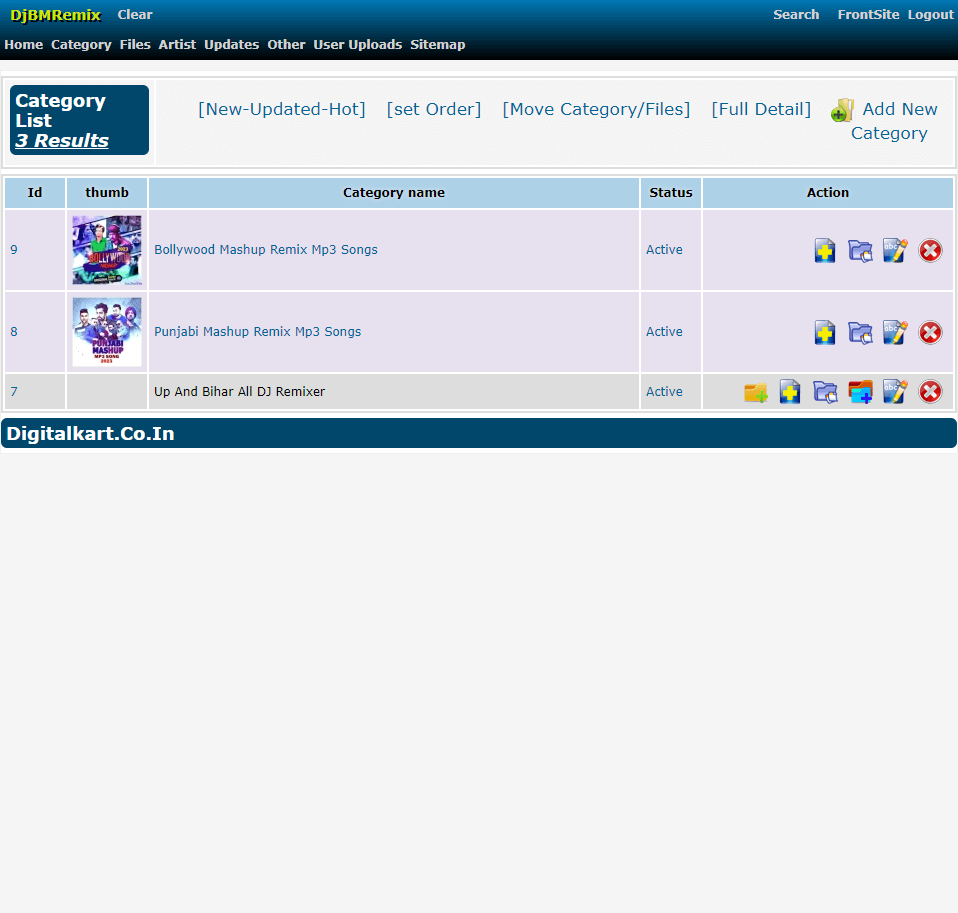The width and height of the screenshot is (958, 913).
Task: Go to Sitemap in the navigation bar
Action: click(x=437, y=45)
